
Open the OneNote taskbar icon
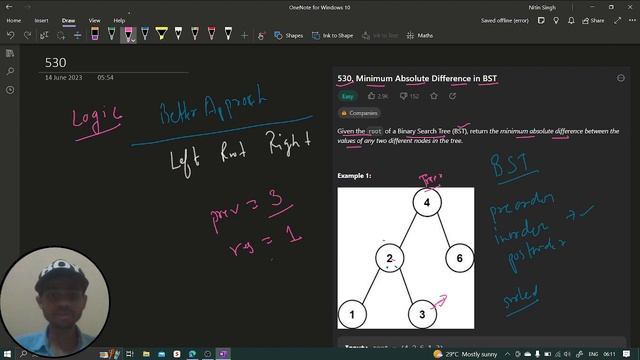223,354
